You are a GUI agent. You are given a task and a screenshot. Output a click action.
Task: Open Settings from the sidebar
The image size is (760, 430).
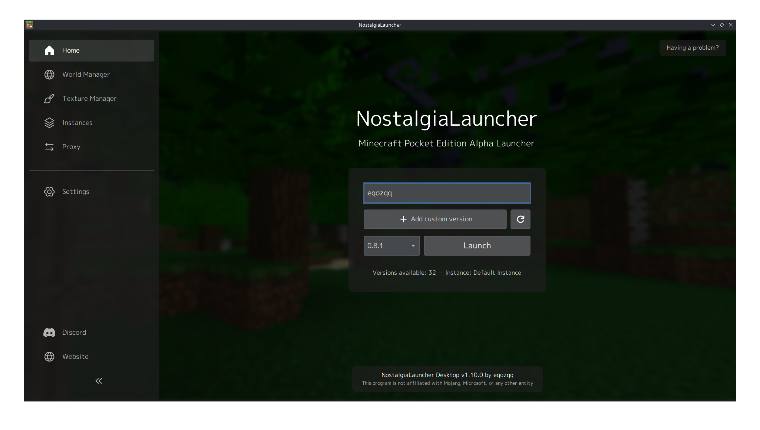click(92, 192)
